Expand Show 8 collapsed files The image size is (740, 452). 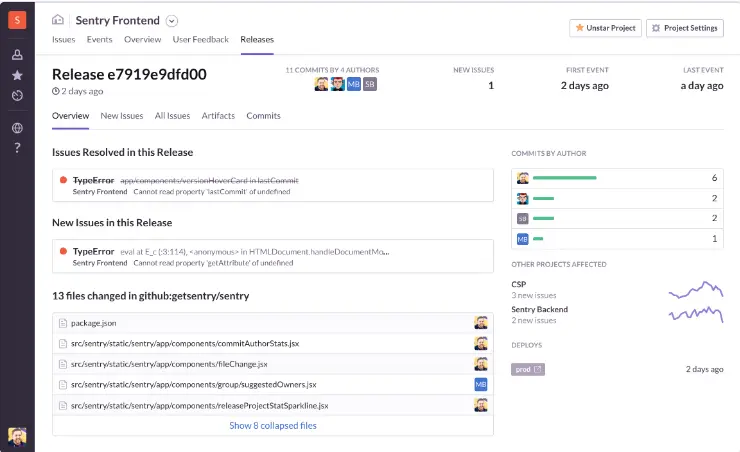pyautogui.click(x=273, y=426)
